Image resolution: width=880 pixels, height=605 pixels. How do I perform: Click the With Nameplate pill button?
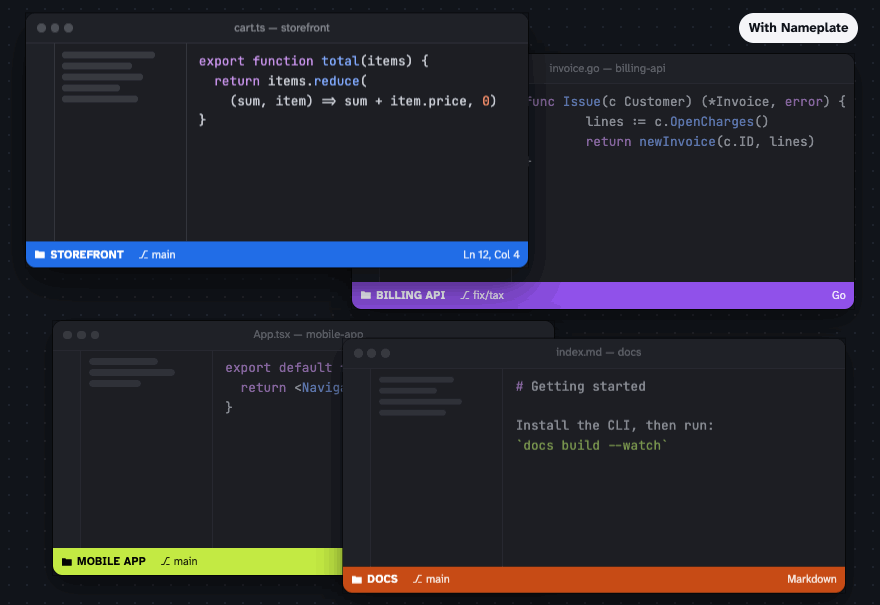tap(798, 28)
